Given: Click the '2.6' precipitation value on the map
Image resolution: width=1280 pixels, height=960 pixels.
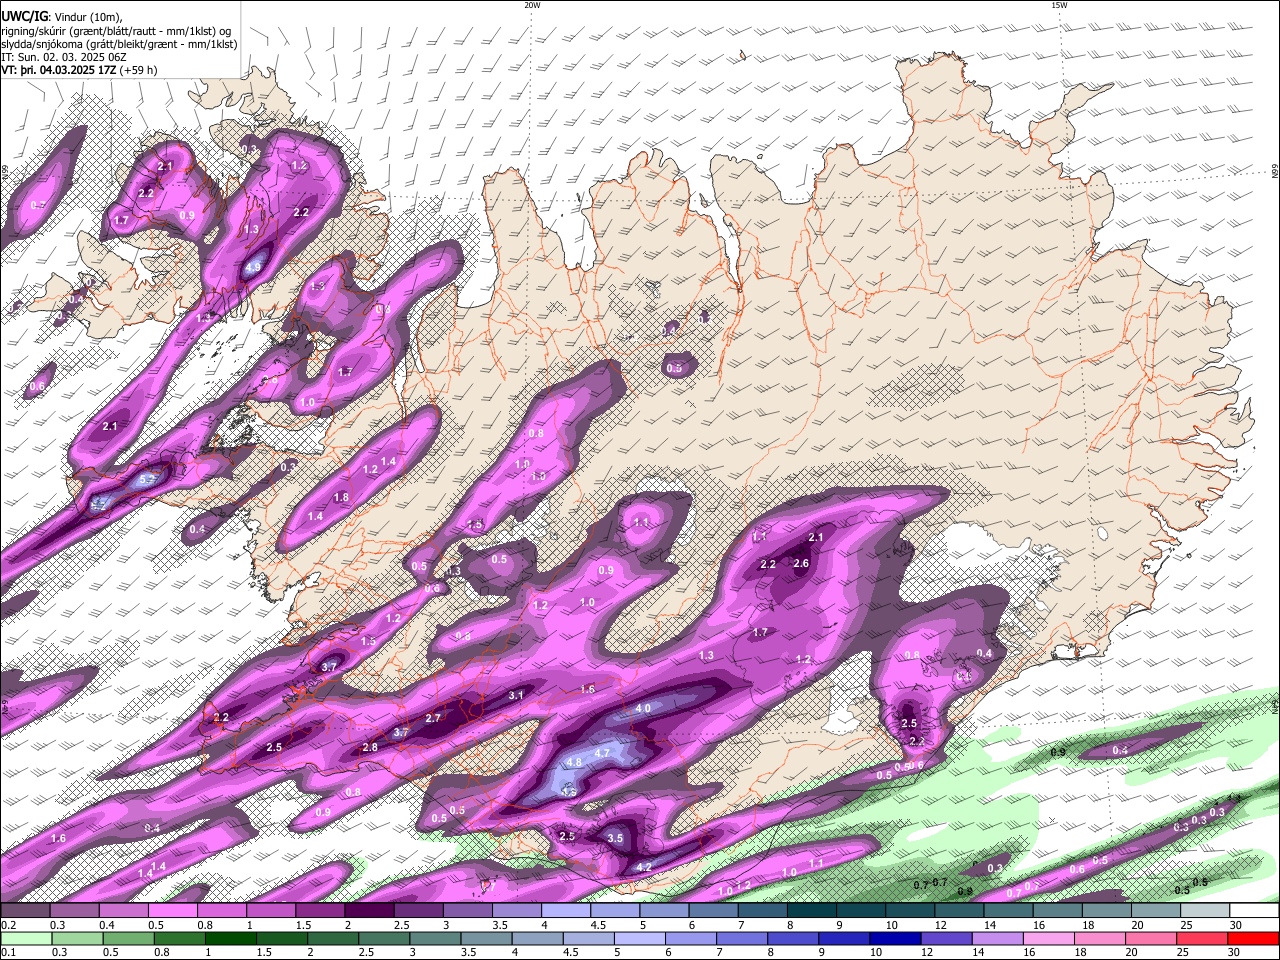Looking at the screenshot, I should click(801, 563).
